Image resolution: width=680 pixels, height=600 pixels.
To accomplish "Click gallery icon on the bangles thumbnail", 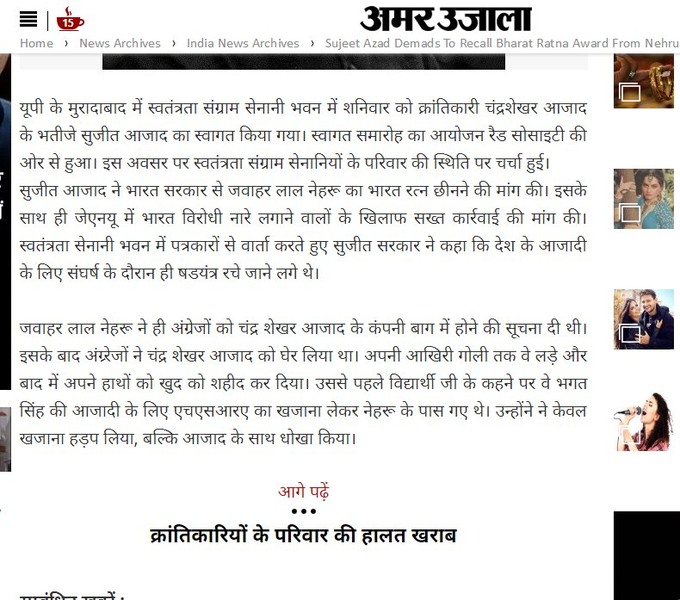I will 630,92.
